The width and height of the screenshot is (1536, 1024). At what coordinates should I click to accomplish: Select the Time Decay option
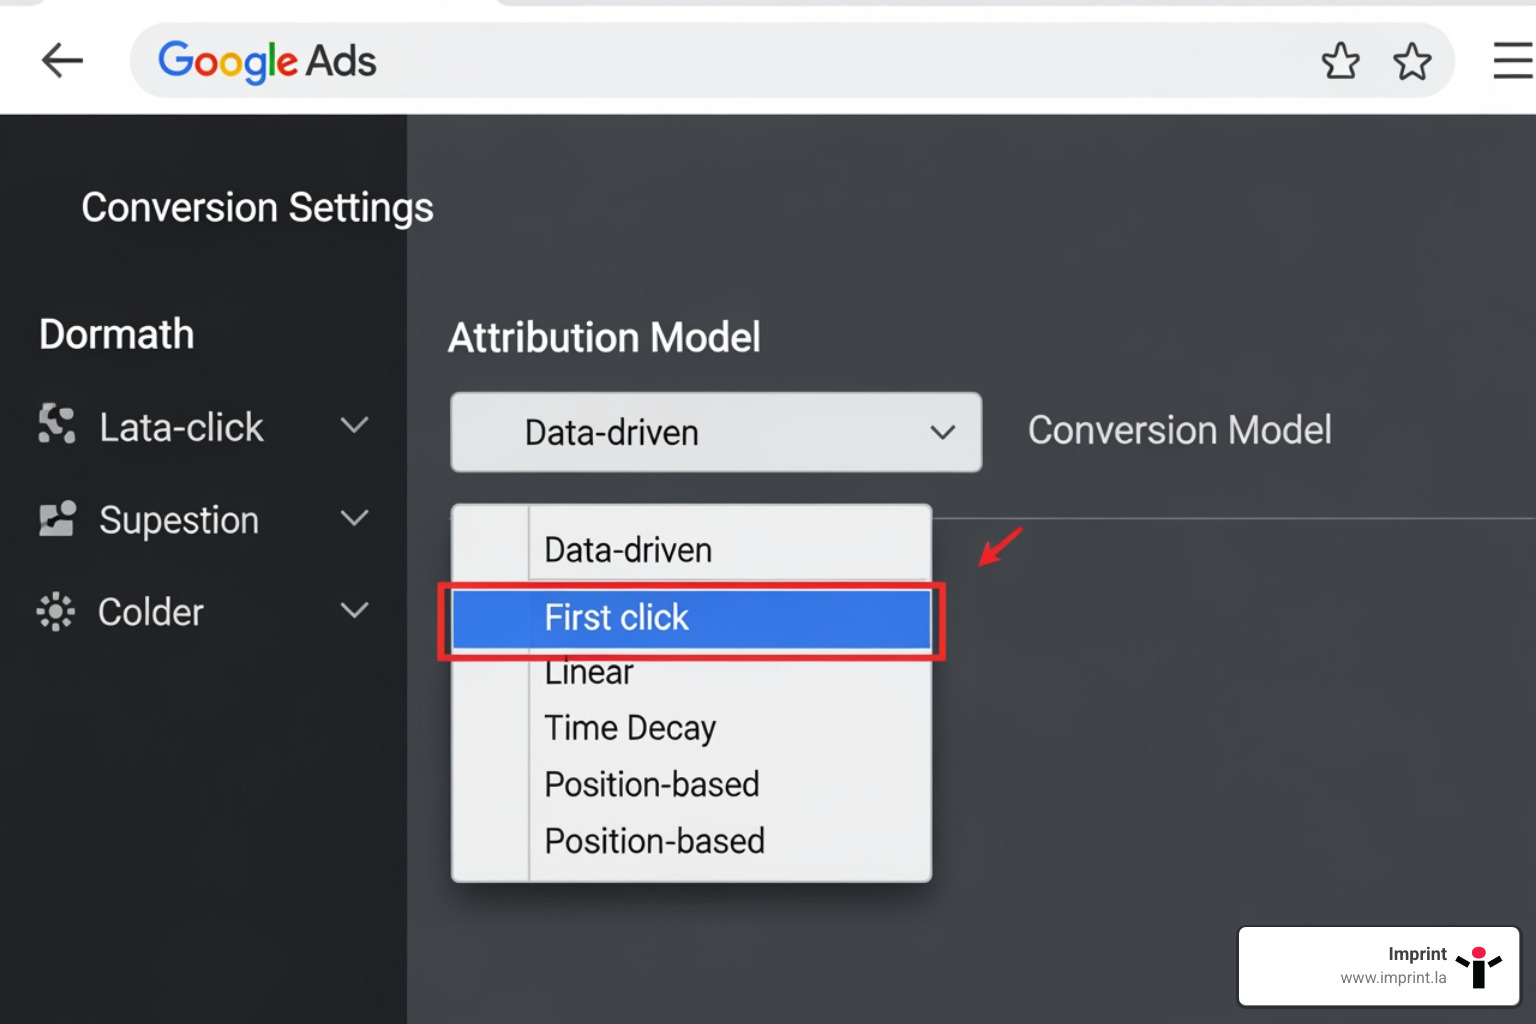[x=630, y=728]
